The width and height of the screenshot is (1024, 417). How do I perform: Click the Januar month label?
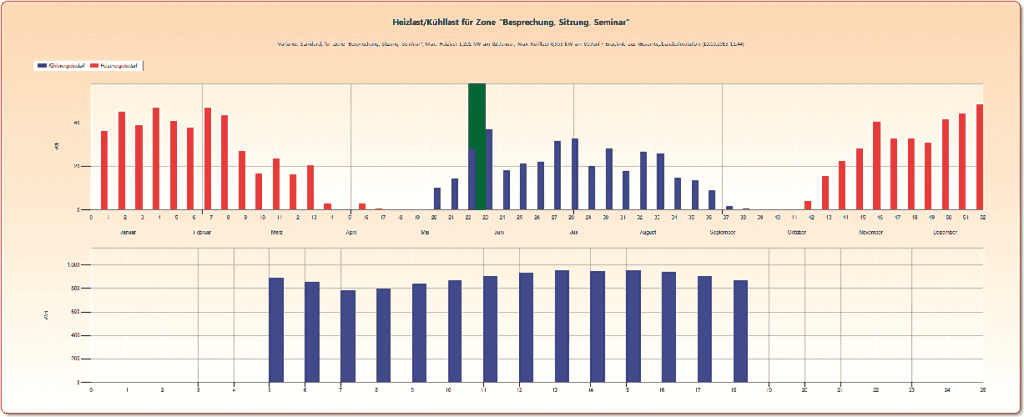128,232
